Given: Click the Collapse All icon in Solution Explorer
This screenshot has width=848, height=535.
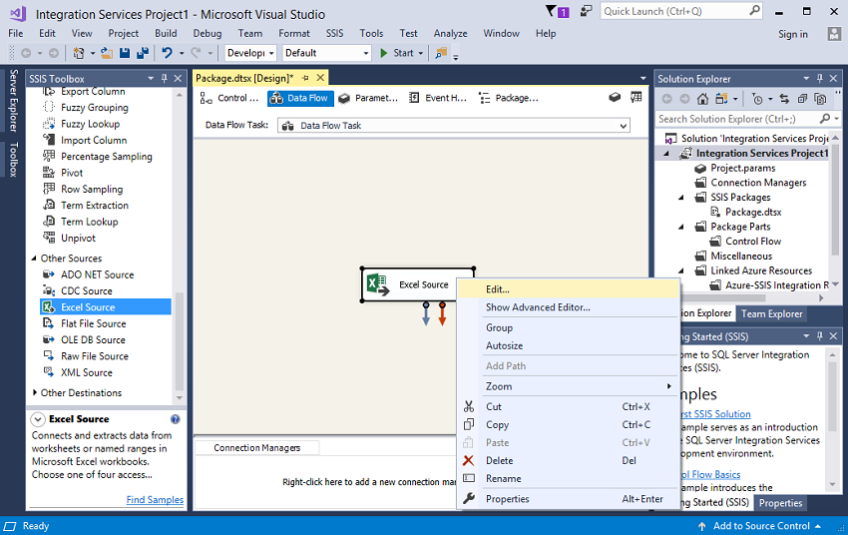Looking at the screenshot, I should pyautogui.click(x=803, y=99).
